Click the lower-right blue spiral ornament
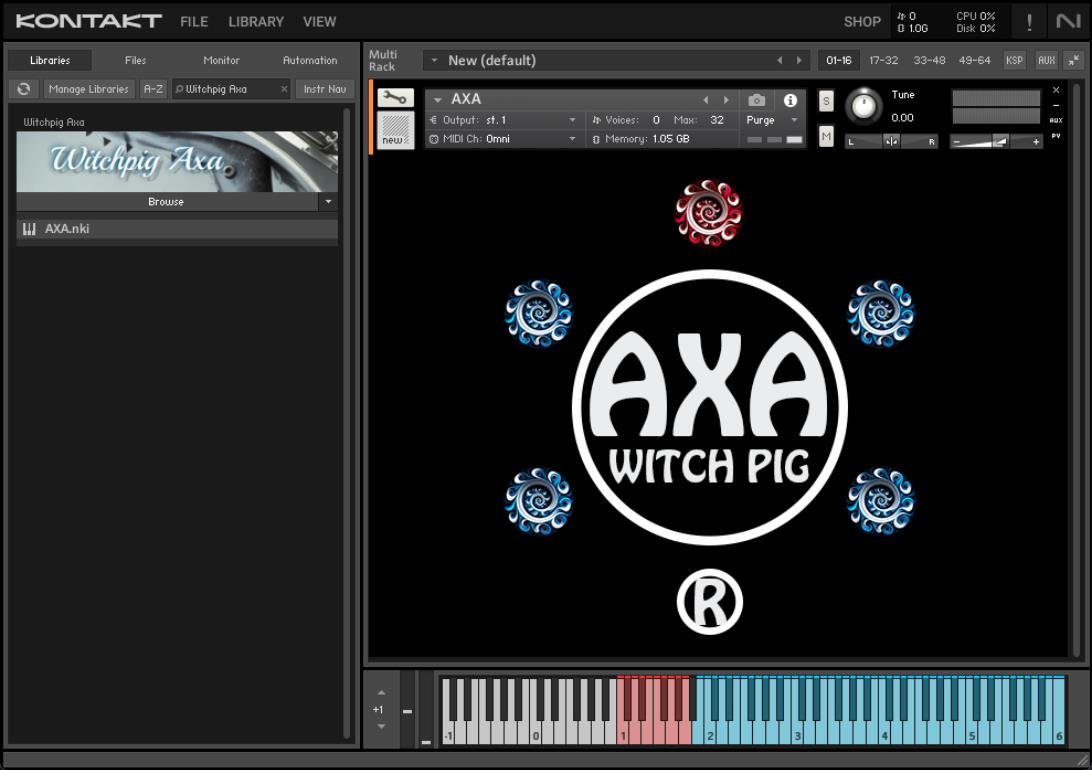This screenshot has height=770, width=1092. [880, 501]
